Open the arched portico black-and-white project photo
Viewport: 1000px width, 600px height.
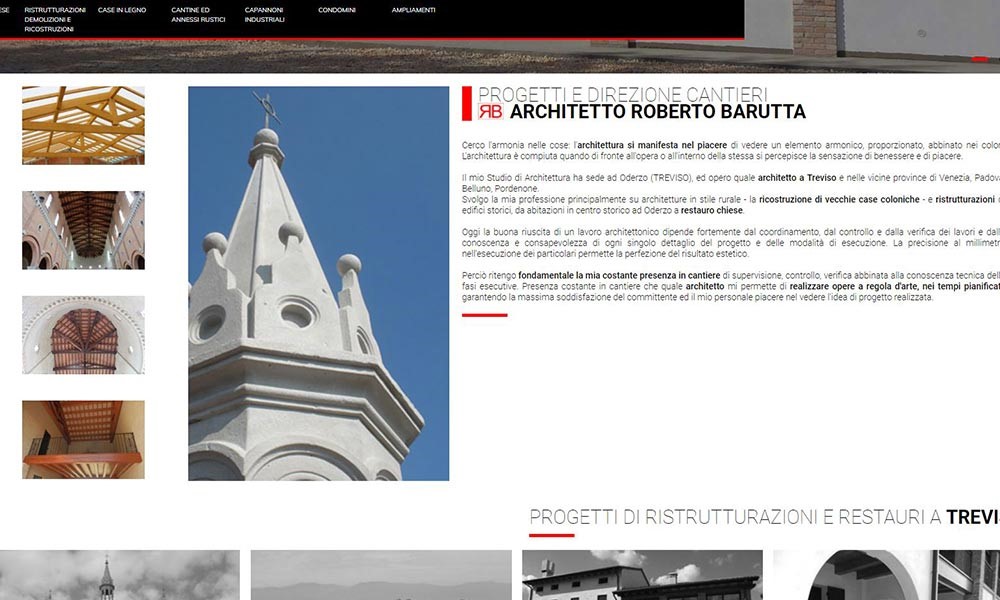click(x=886, y=575)
